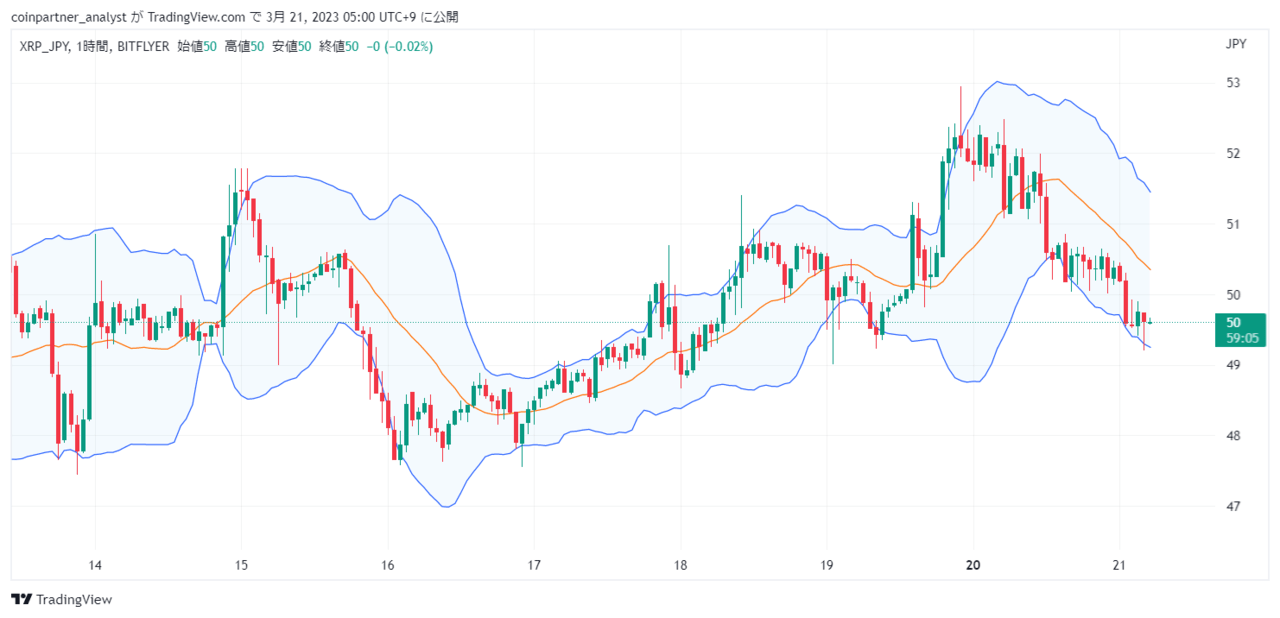
Task: Click the current price label 50
Action: click(1233, 322)
